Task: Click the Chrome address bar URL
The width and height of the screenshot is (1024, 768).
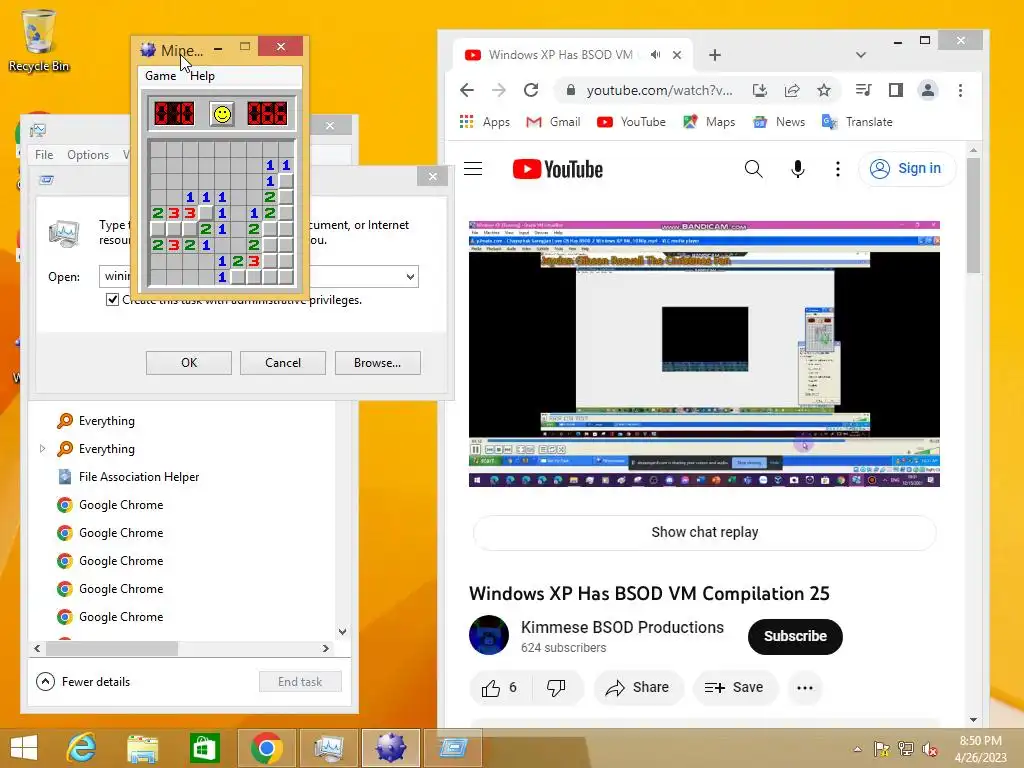Action: click(659, 90)
